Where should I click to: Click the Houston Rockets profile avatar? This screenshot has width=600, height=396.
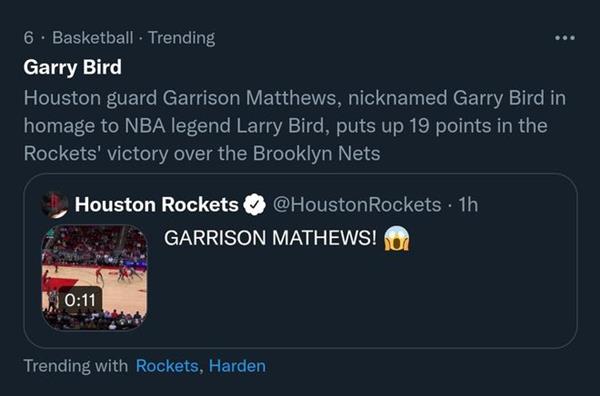tap(55, 205)
